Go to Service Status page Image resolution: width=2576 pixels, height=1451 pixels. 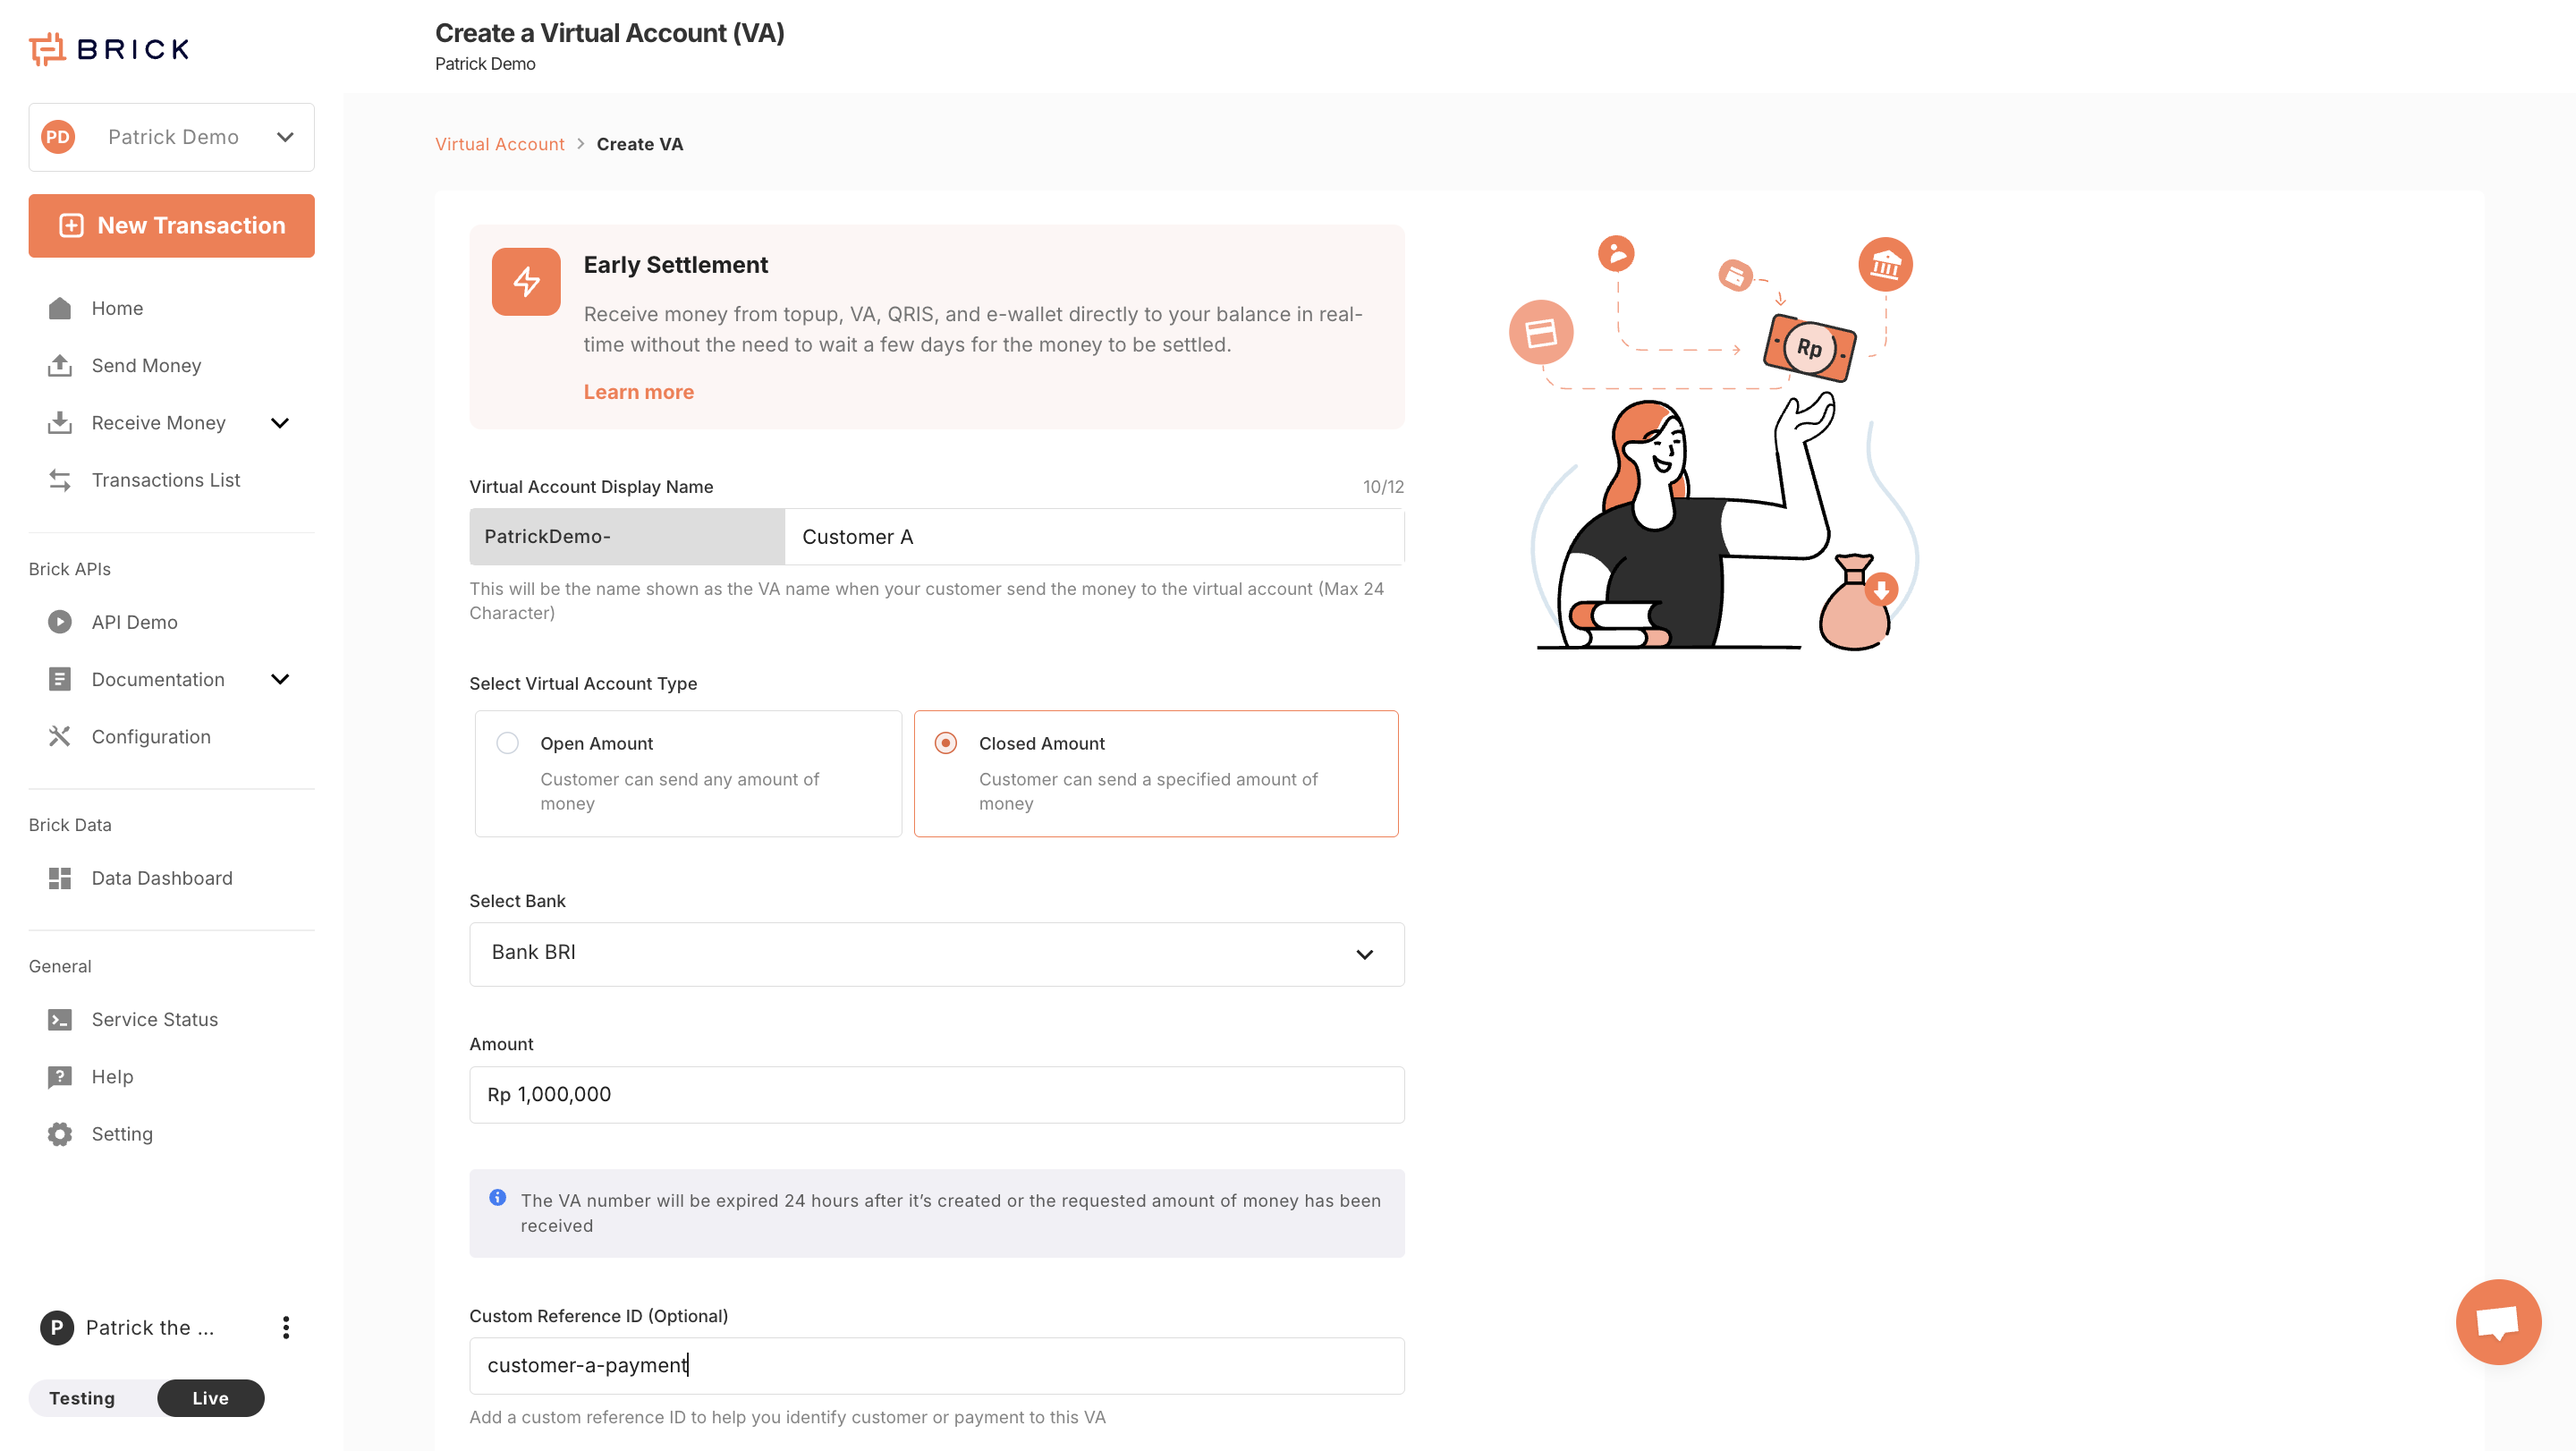(154, 1019)
